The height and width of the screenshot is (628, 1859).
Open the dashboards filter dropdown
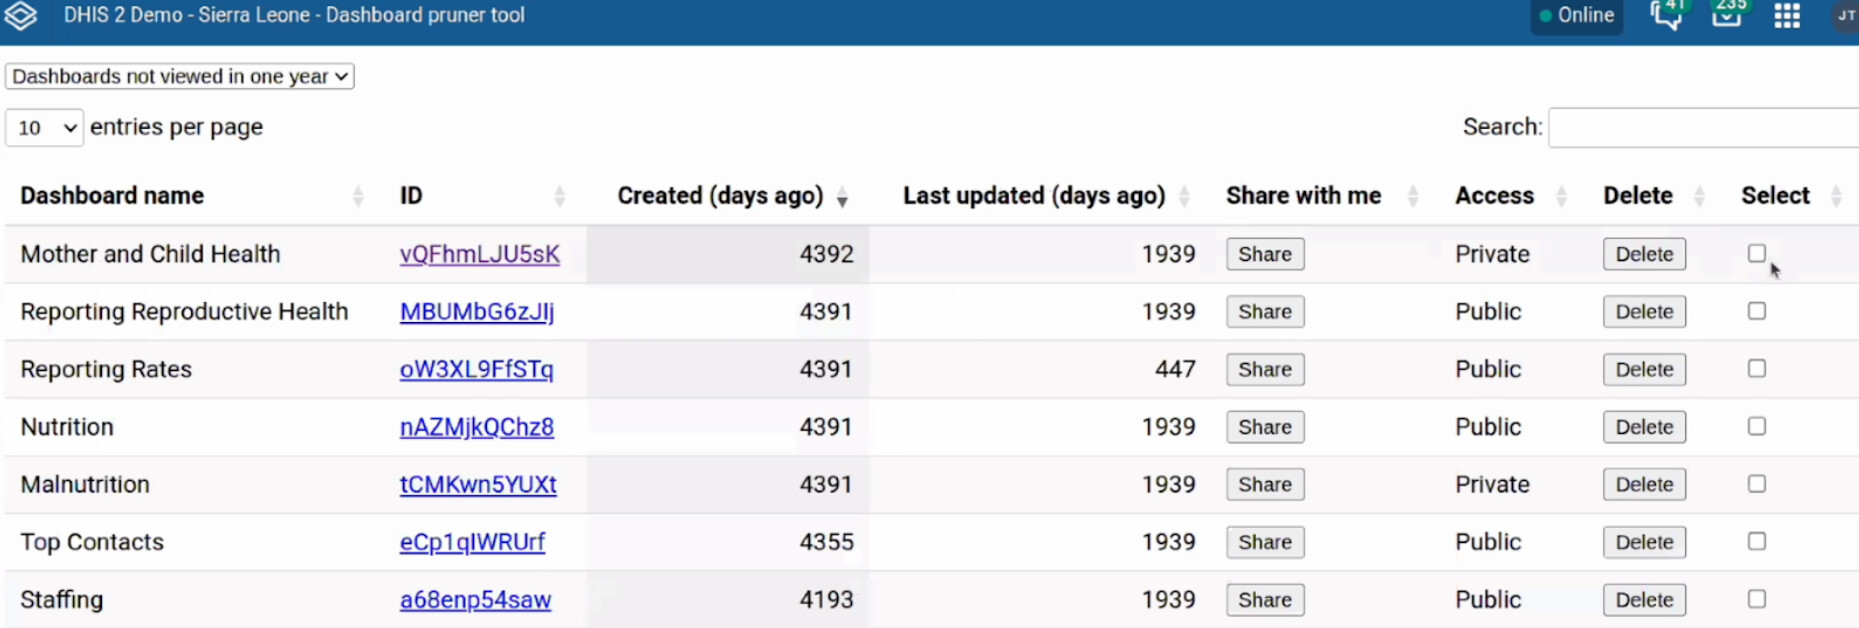(x=180, y=77)
